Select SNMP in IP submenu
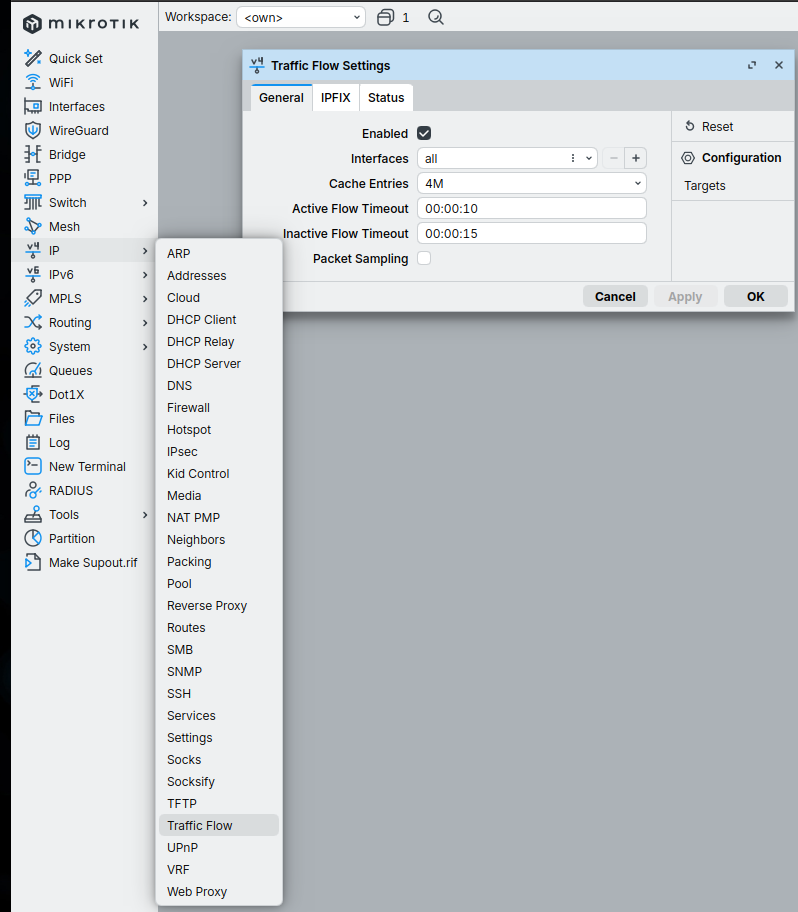 click(218, 671)
